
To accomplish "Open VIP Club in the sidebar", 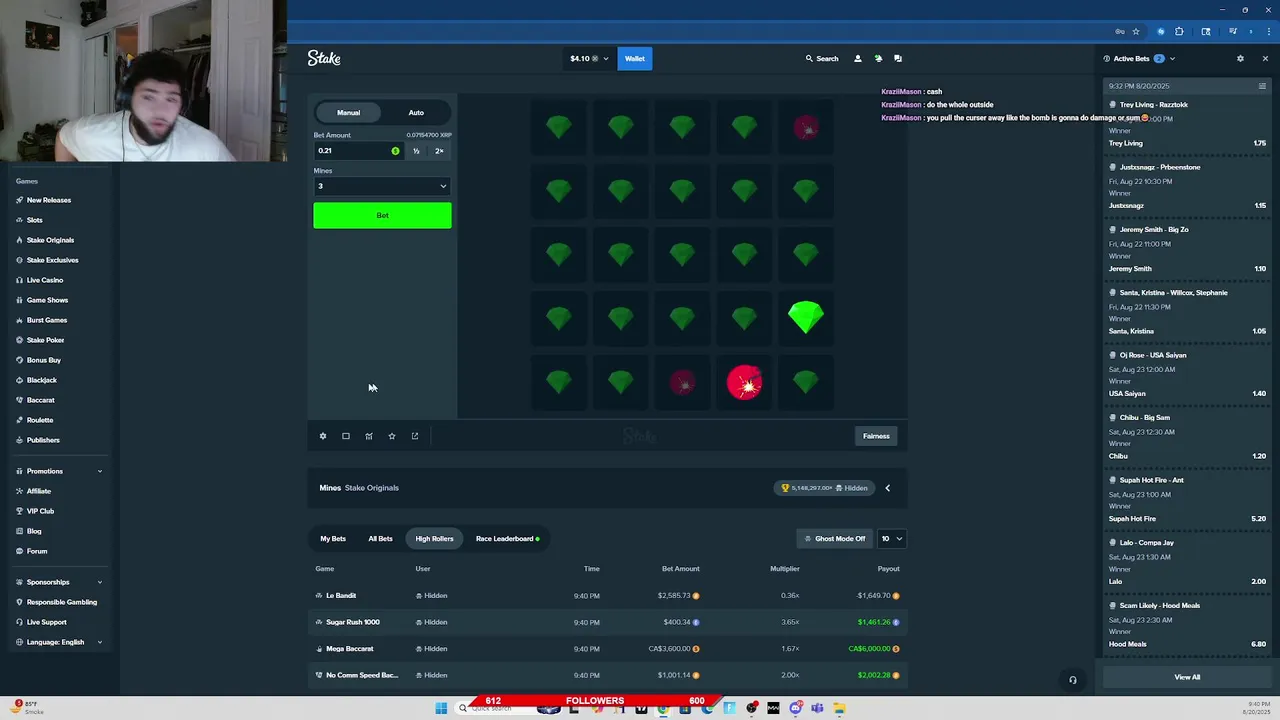I will (40, 511).
